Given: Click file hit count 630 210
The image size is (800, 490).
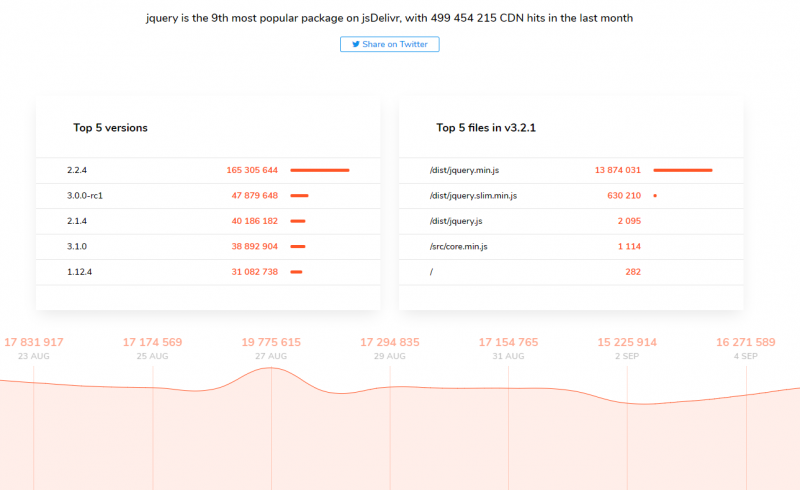Looking at the screenshot, I should point(623,195).
